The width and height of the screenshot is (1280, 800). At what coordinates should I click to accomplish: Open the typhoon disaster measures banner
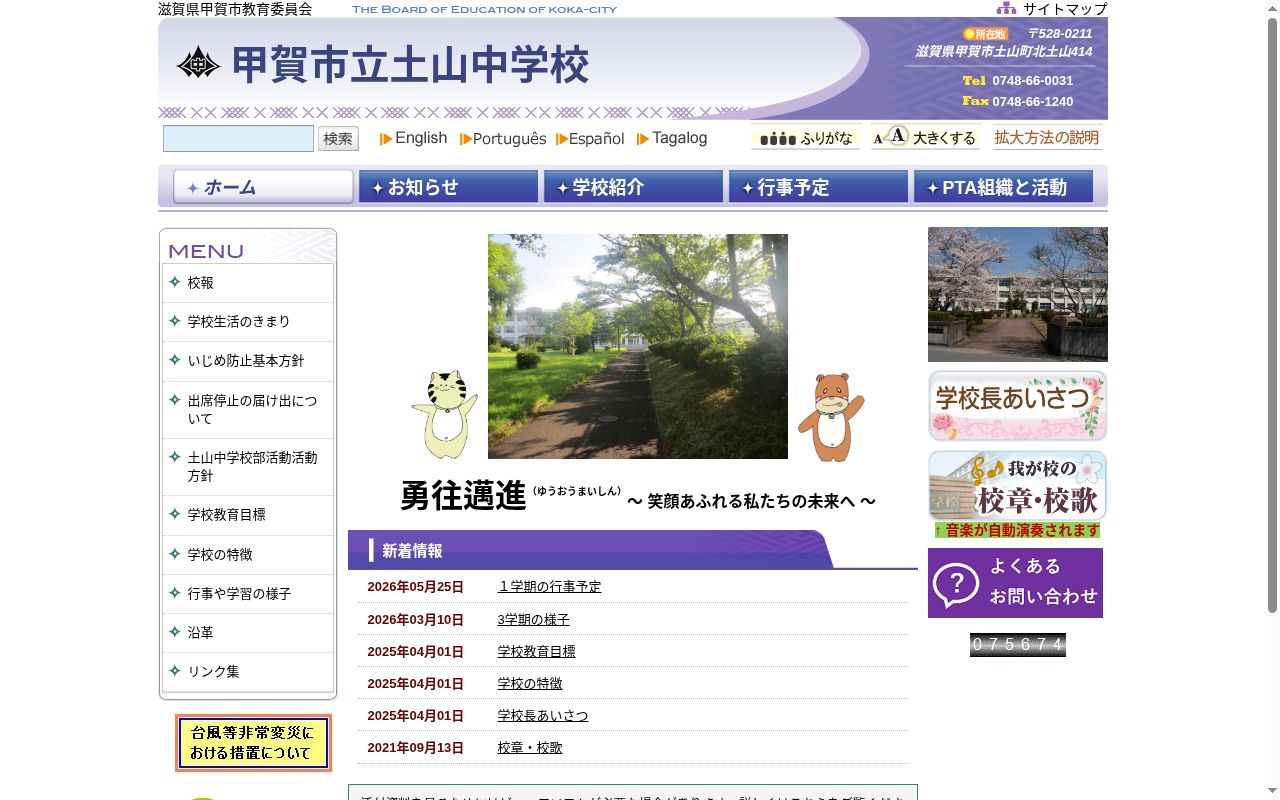click(x=253, y=743)
